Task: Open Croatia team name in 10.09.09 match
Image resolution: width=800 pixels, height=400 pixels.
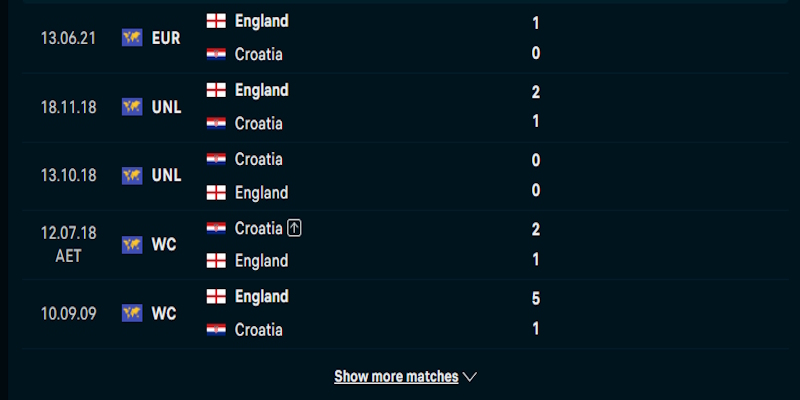Action: pos(258,330)
